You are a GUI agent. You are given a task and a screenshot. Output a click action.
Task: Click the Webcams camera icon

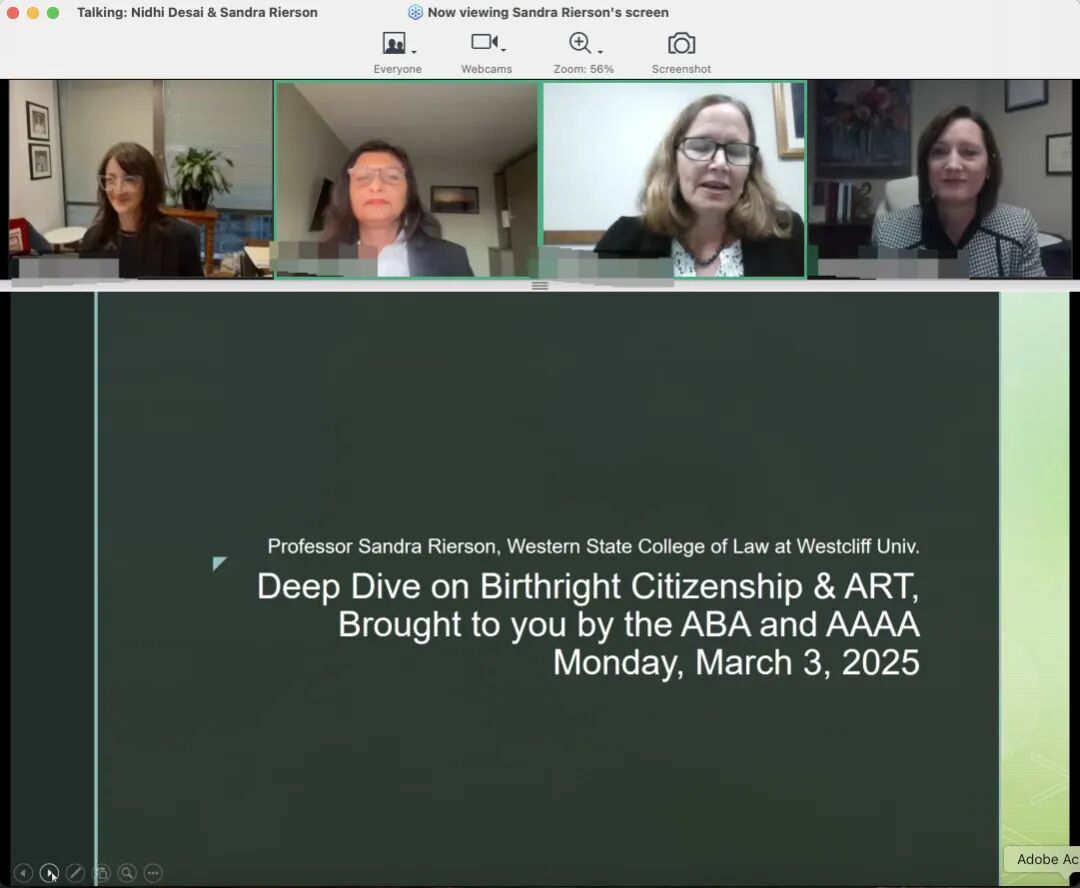[484, 42]
